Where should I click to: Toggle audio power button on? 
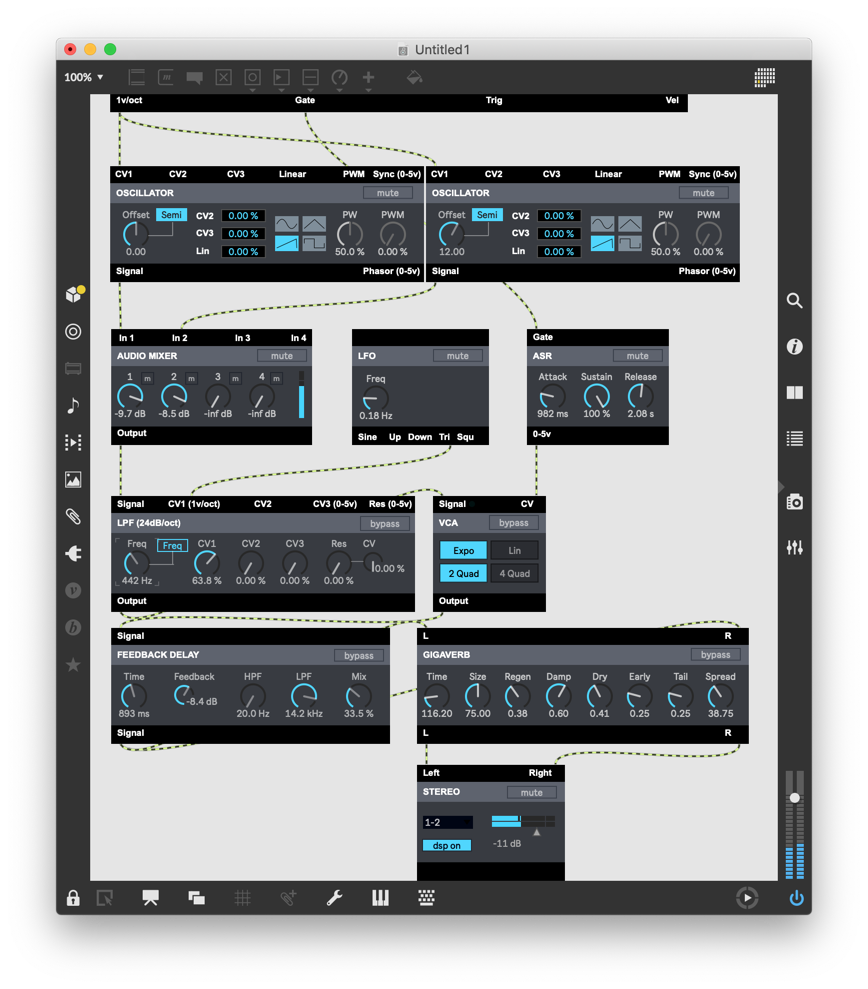click(796, 898)
